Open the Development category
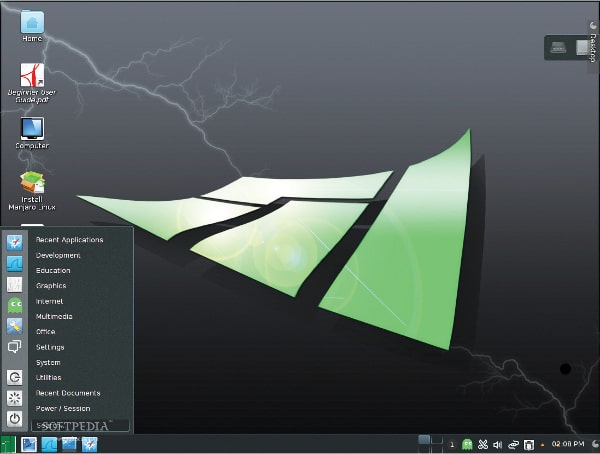600x454 pixels. (58, 255)
